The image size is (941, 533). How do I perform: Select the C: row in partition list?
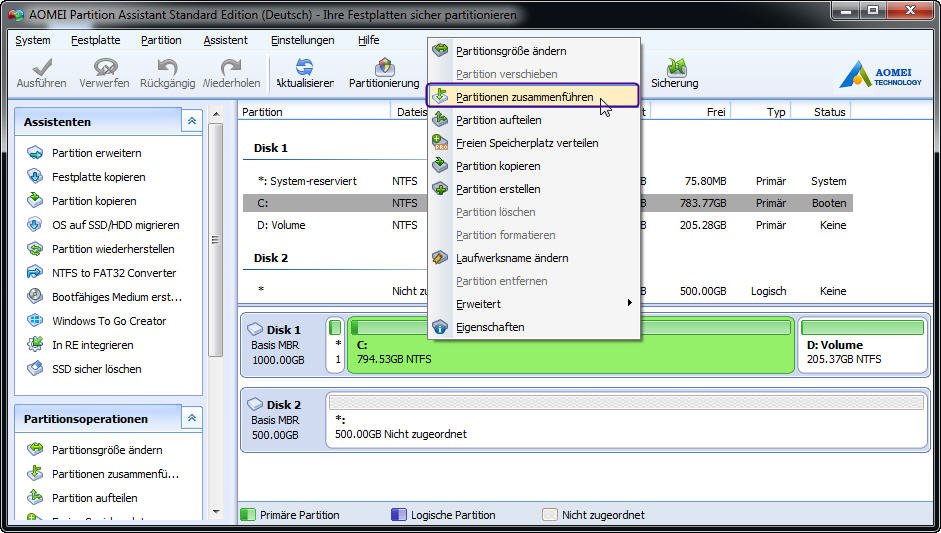coord(547,203)
